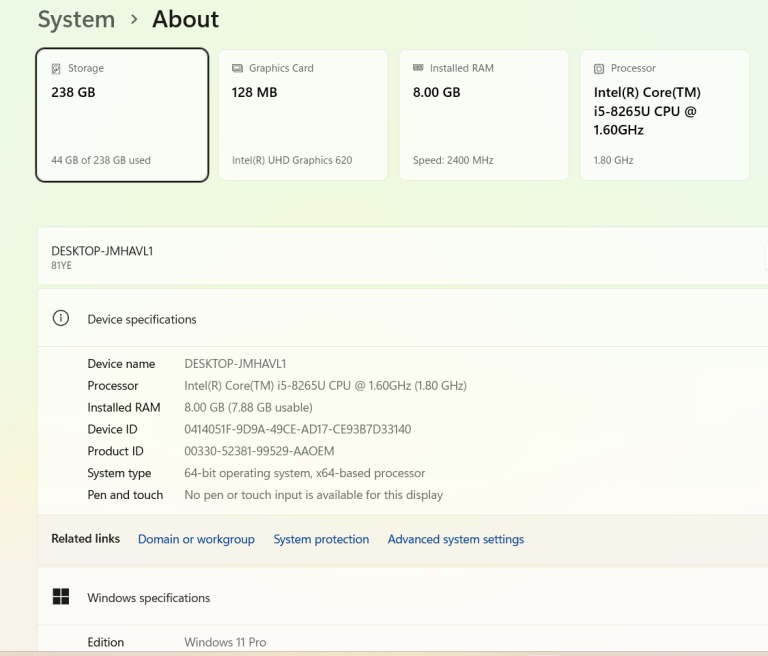768x656 pixels.
Task: Click the Installed RAM memory icon
Action: tap(418, 69)
